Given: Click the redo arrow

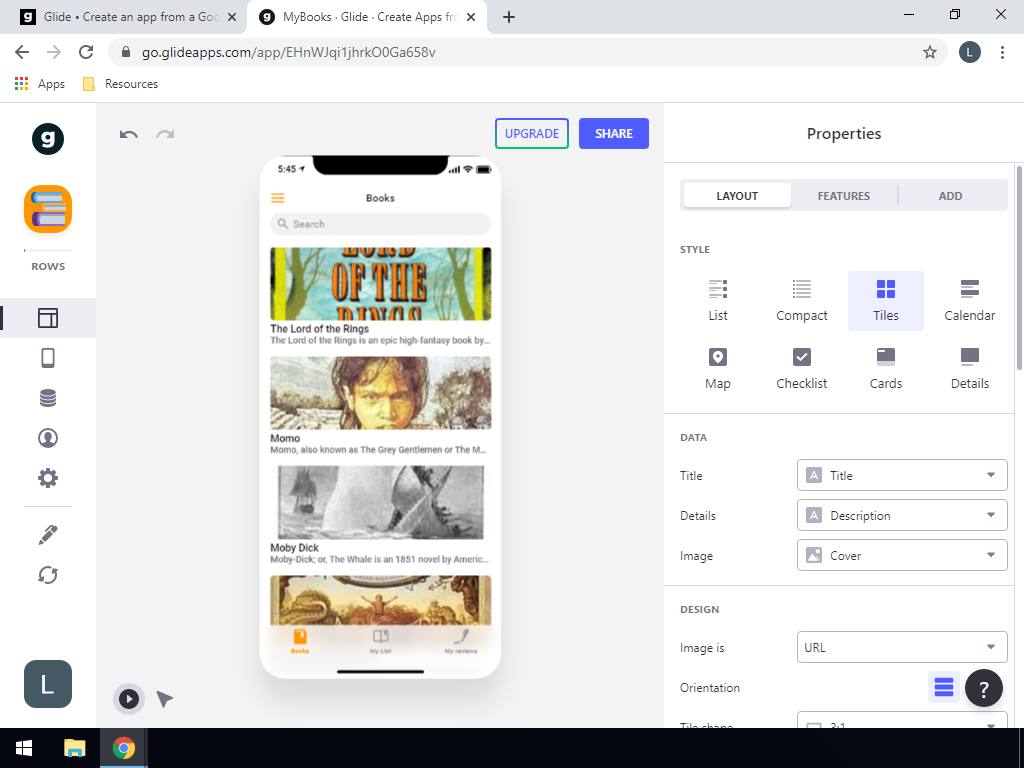Looking at the screenshot, I should (x=165, y=135).
